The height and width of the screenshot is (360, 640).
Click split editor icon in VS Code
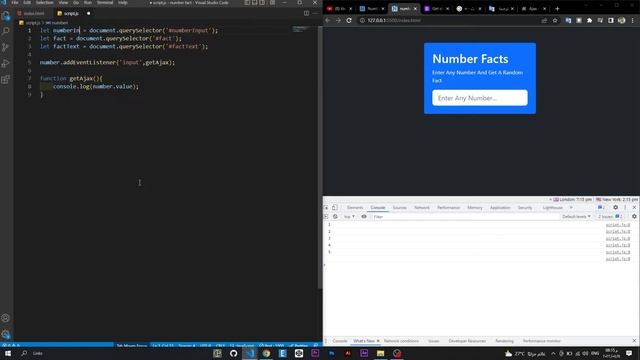click(306, 13)
